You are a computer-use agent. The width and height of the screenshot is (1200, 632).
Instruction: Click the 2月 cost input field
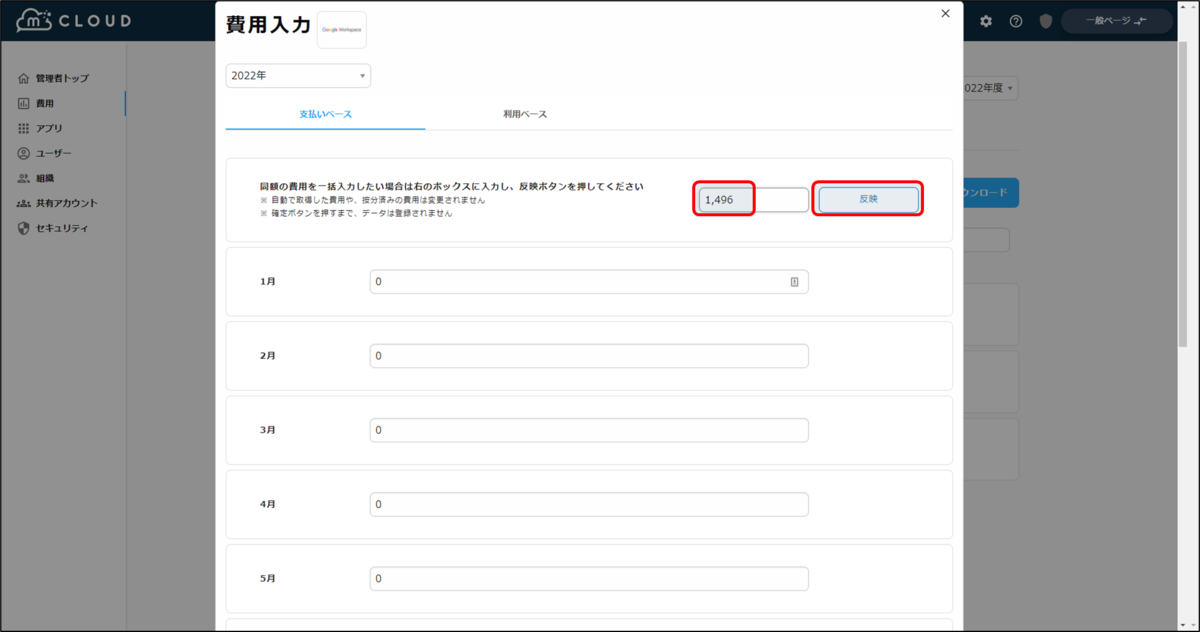[589, 356]
